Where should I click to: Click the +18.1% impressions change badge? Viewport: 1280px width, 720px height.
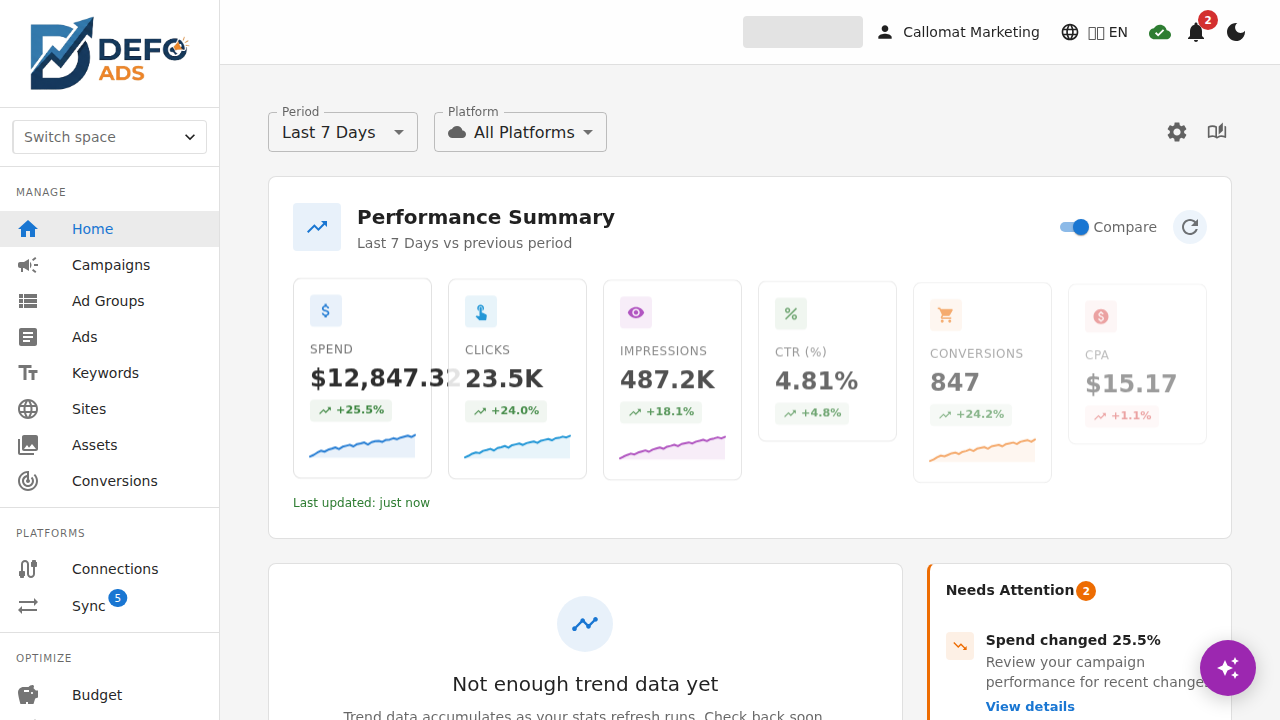661,412
